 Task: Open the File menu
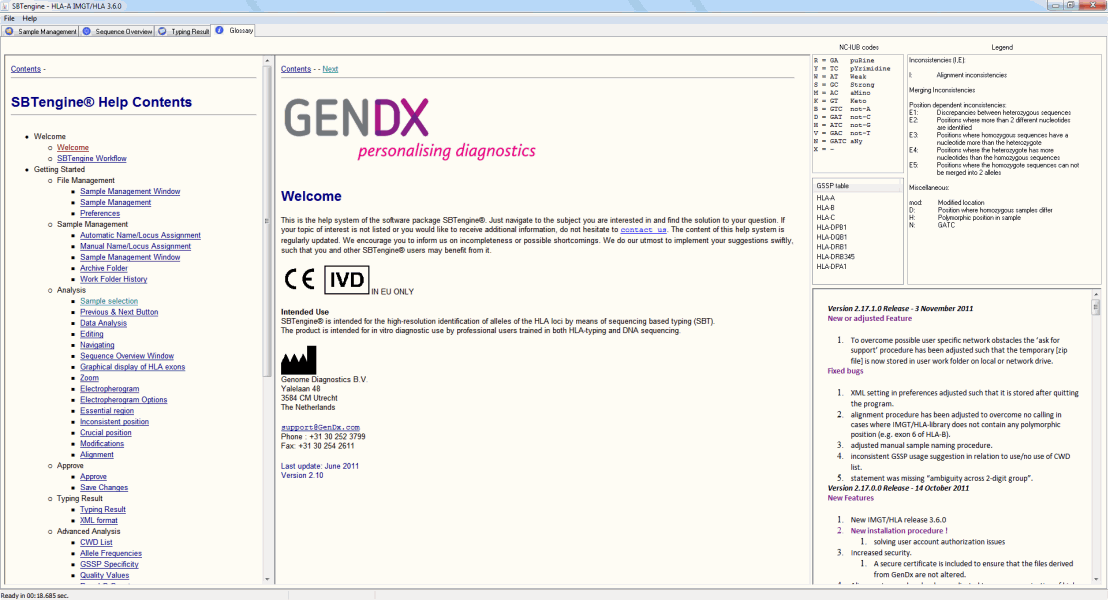point(9,18)
